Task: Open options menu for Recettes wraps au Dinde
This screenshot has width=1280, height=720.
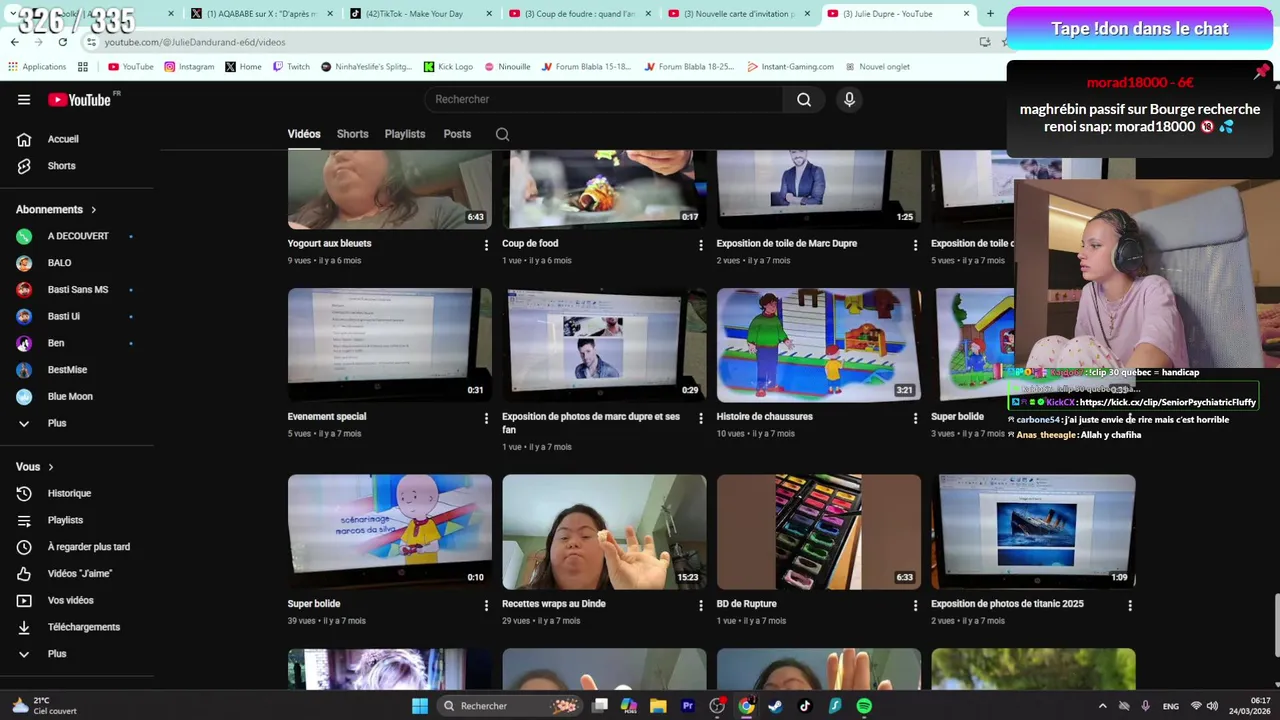Action: pyautogui.click(x=700, y=604)
